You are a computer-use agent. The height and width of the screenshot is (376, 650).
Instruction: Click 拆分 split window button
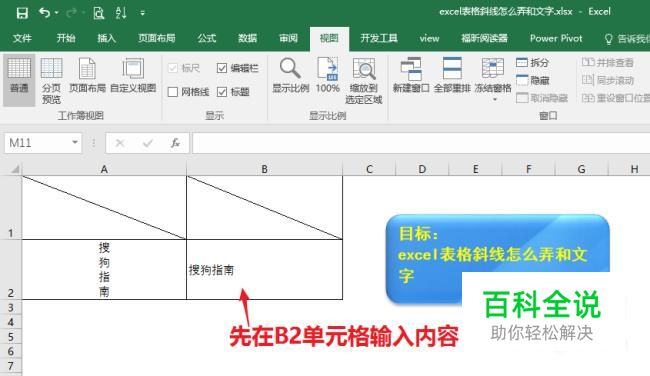point(533,63)
